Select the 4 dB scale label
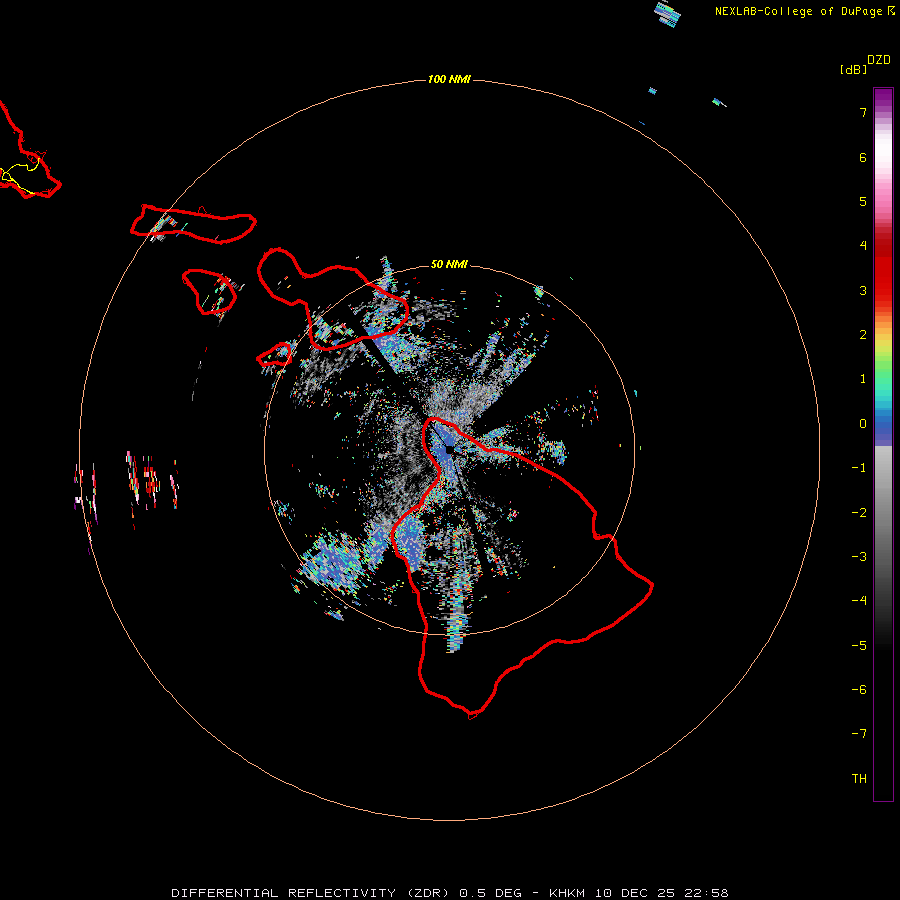The image size is (900, 900). (863, 246)
